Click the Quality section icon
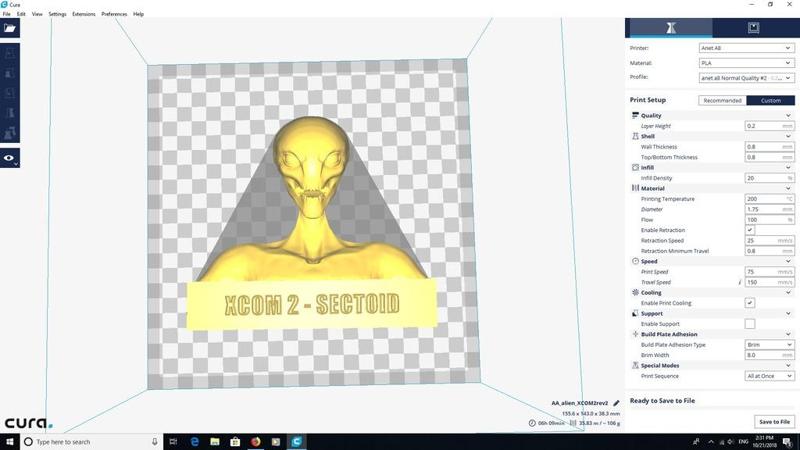Image resolution: width=800 pixels, height=450 pixels. pyautogui.click(x=635, y=115)
